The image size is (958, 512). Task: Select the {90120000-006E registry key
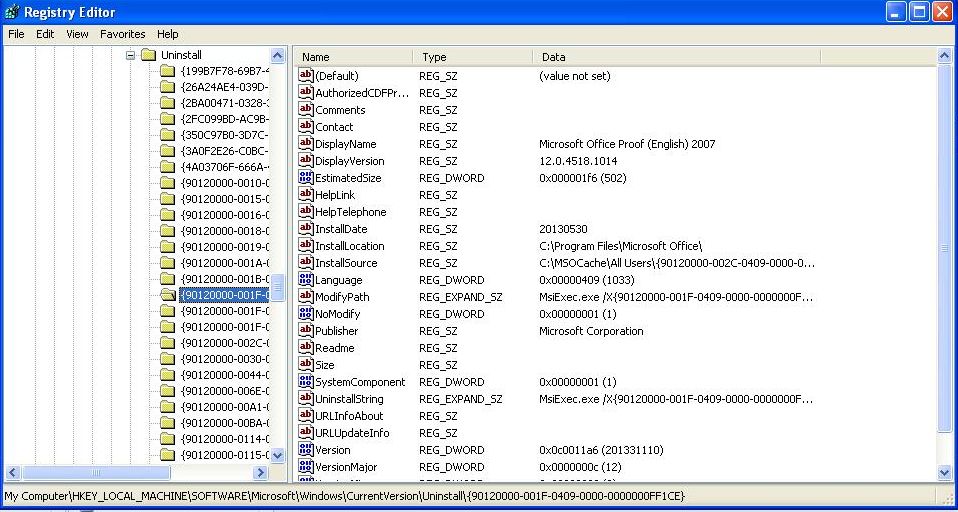click(225, 390)
